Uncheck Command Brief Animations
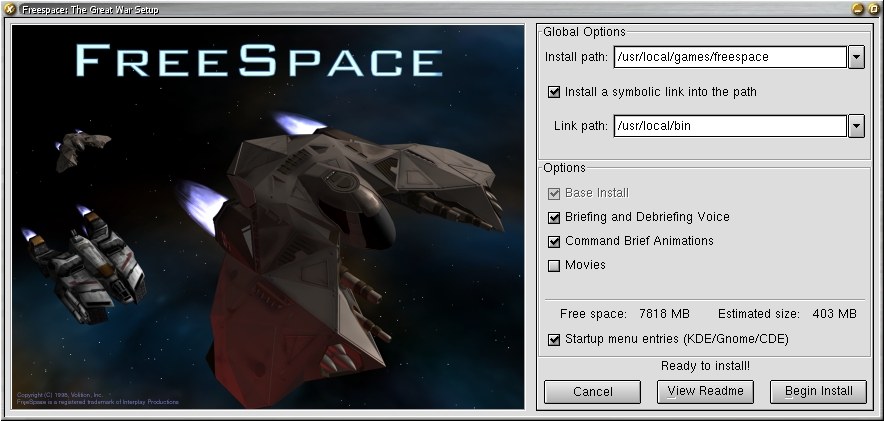 pyautogui.click(x=554, y=241)
